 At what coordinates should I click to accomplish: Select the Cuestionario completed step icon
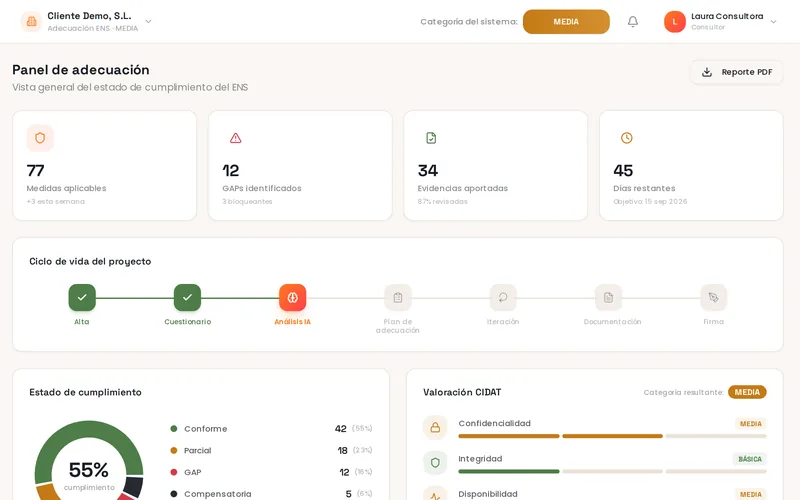187,297
